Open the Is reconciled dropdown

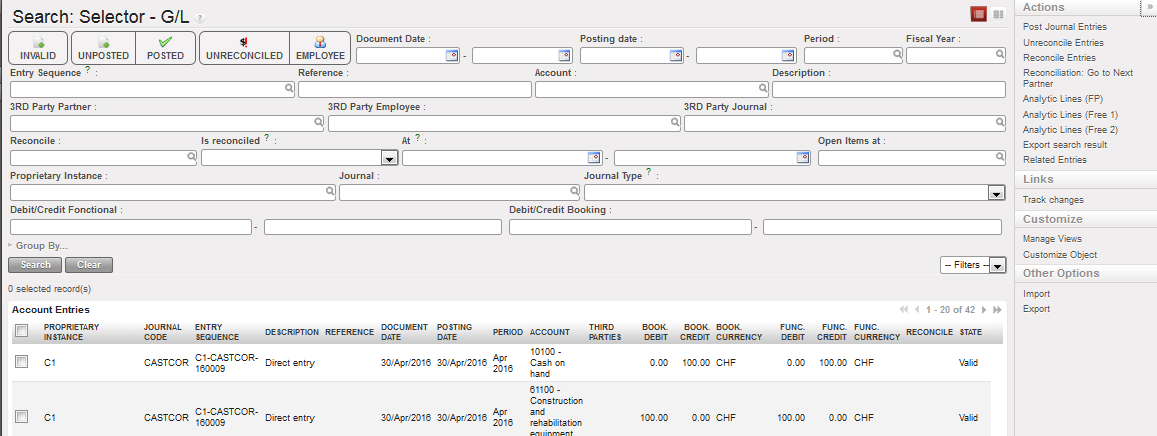(389, 158)
